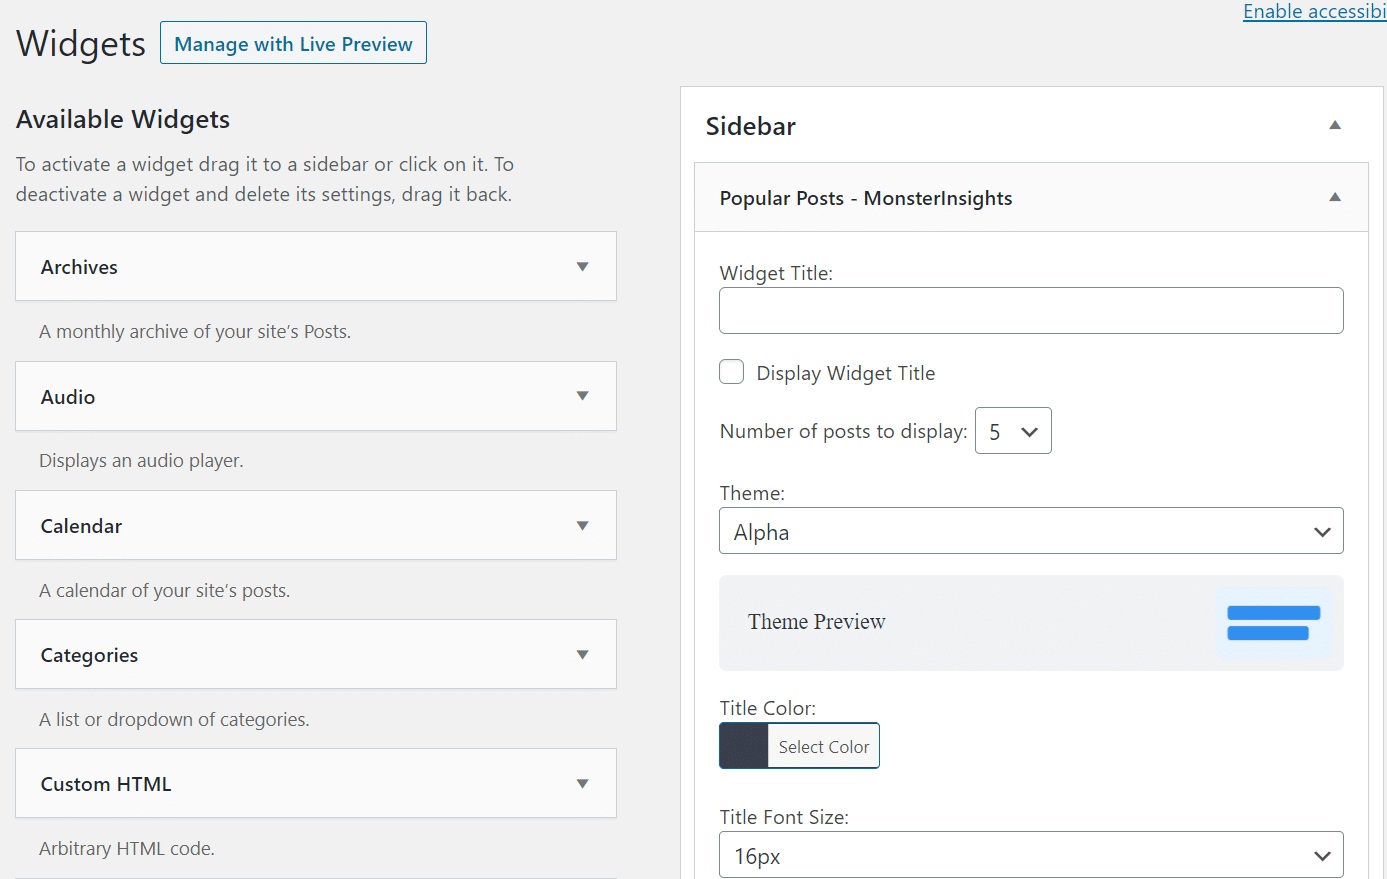Click the blue bars icon in Theme Preview
Screen dimensions: 1387x879
coord(1272,622)
